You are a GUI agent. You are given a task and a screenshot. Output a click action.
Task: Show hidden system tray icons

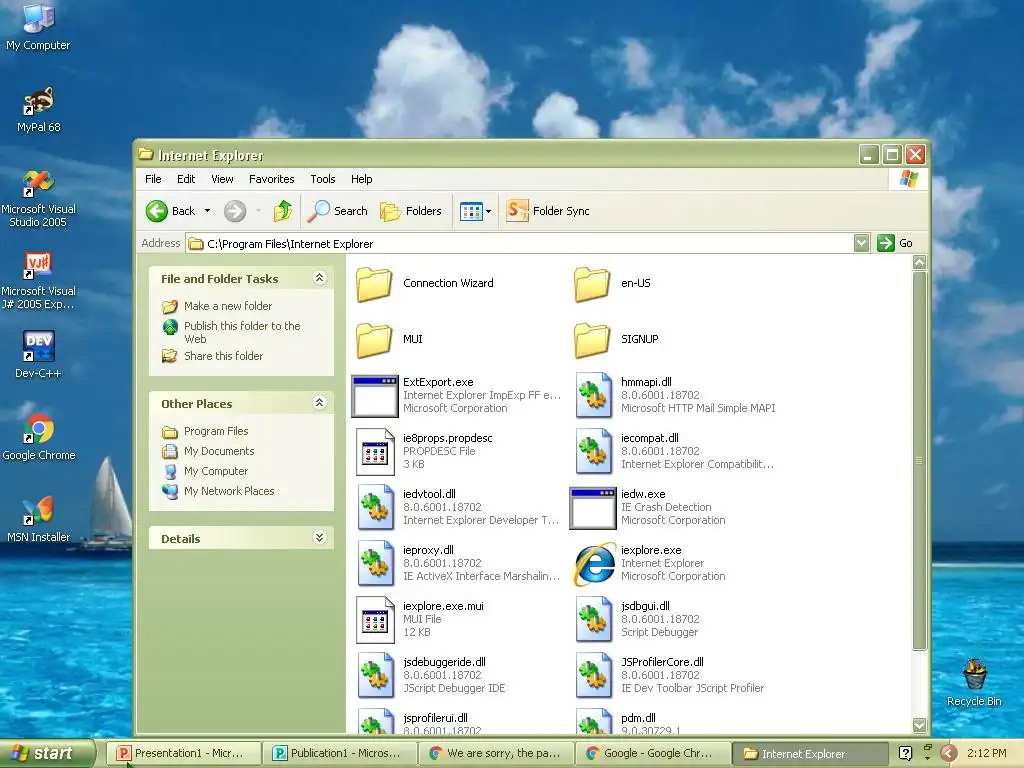(x=948, y=753)
